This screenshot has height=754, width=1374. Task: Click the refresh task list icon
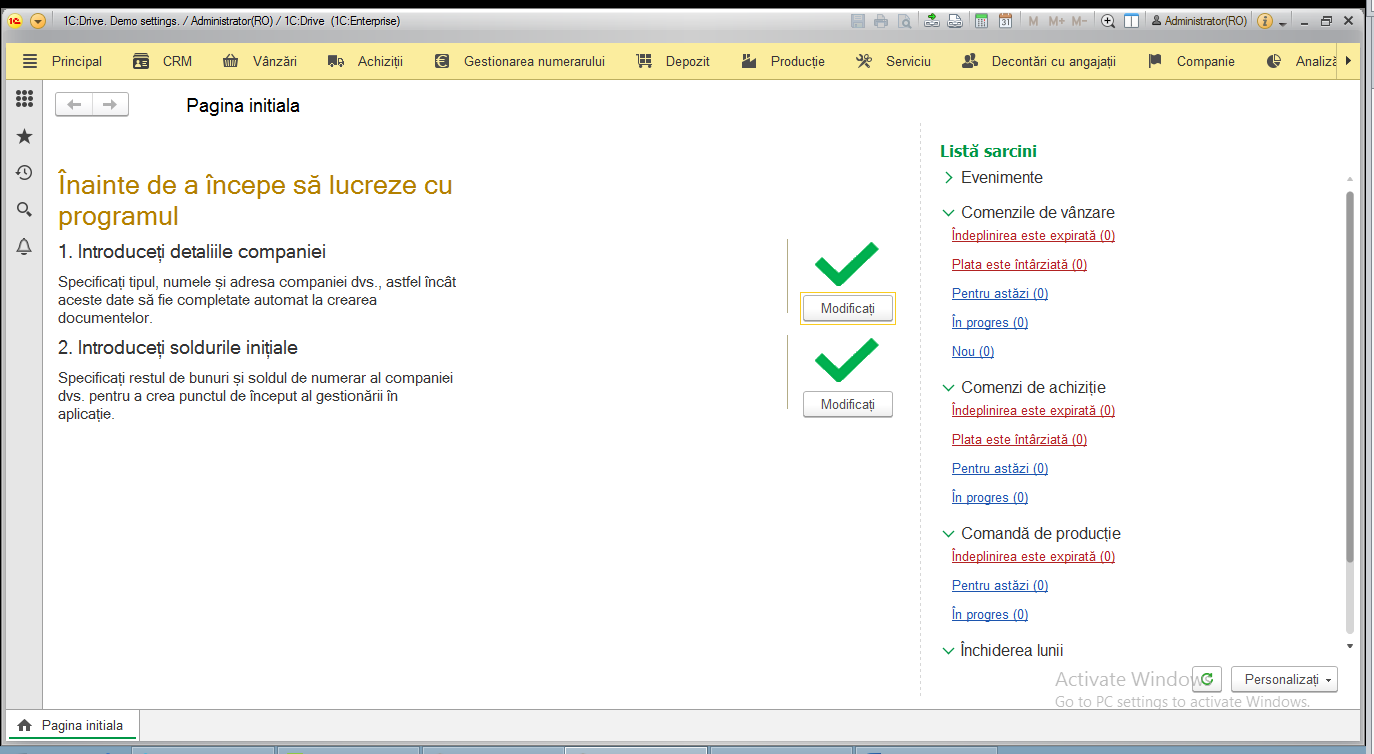point(1208,679)
